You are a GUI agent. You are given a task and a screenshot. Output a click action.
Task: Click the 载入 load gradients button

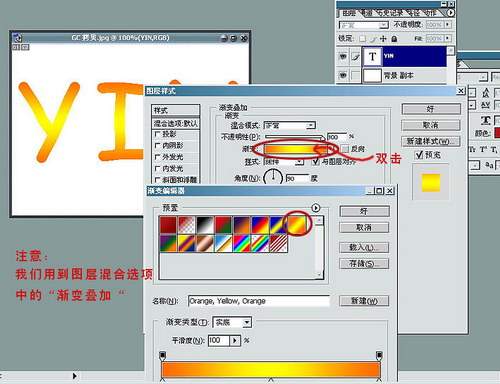click(x=364, y=247)
